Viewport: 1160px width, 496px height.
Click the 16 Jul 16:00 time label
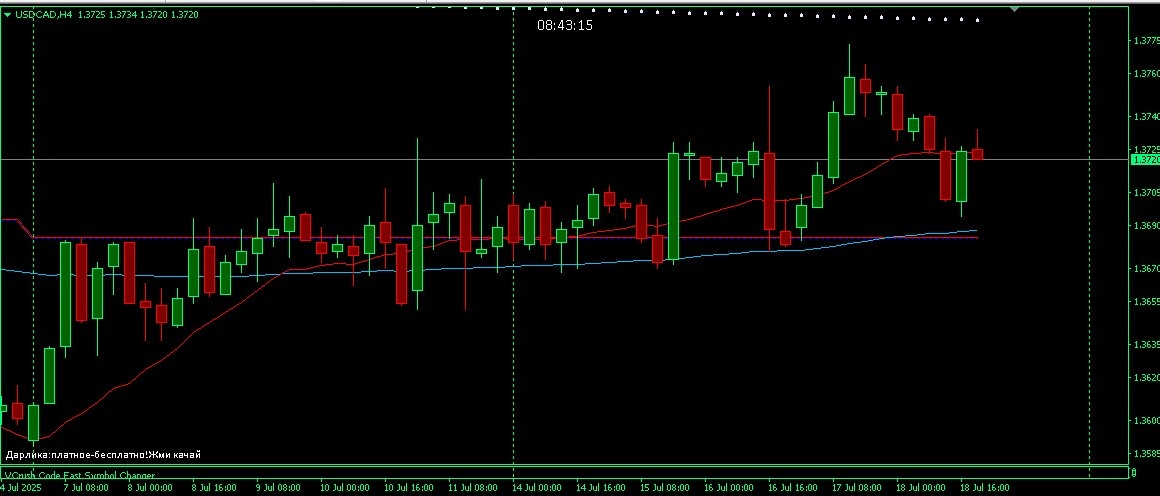(x=792, y=489)
